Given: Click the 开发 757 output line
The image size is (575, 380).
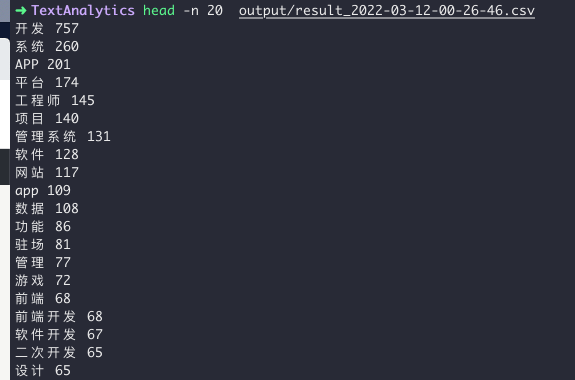Looking at the screenshot, I should click(47, 28).
